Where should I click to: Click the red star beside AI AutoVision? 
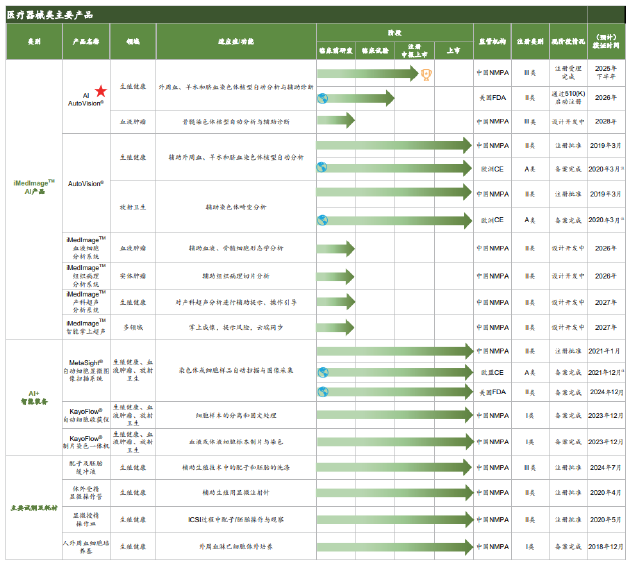click(x=101, y=91)
